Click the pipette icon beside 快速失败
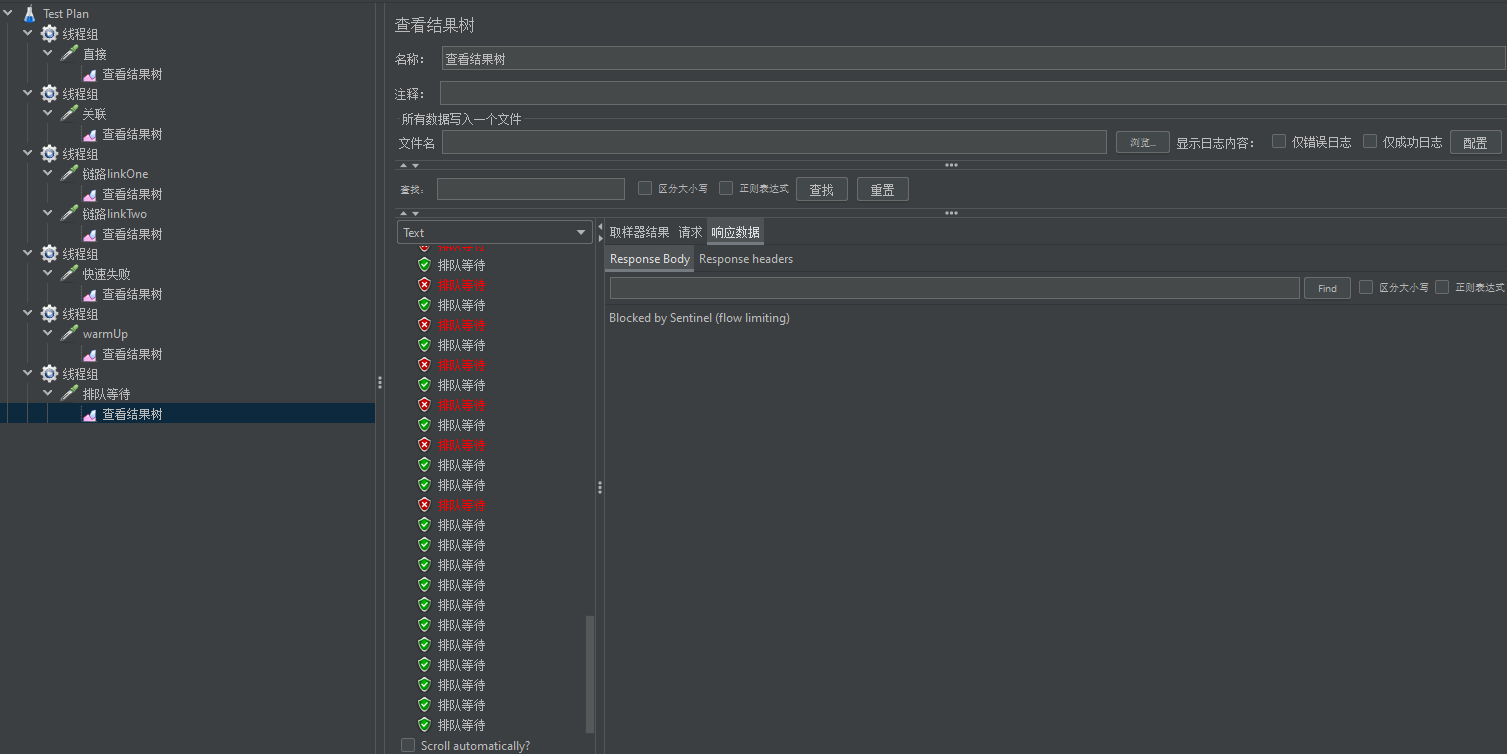 coord(69,274)
